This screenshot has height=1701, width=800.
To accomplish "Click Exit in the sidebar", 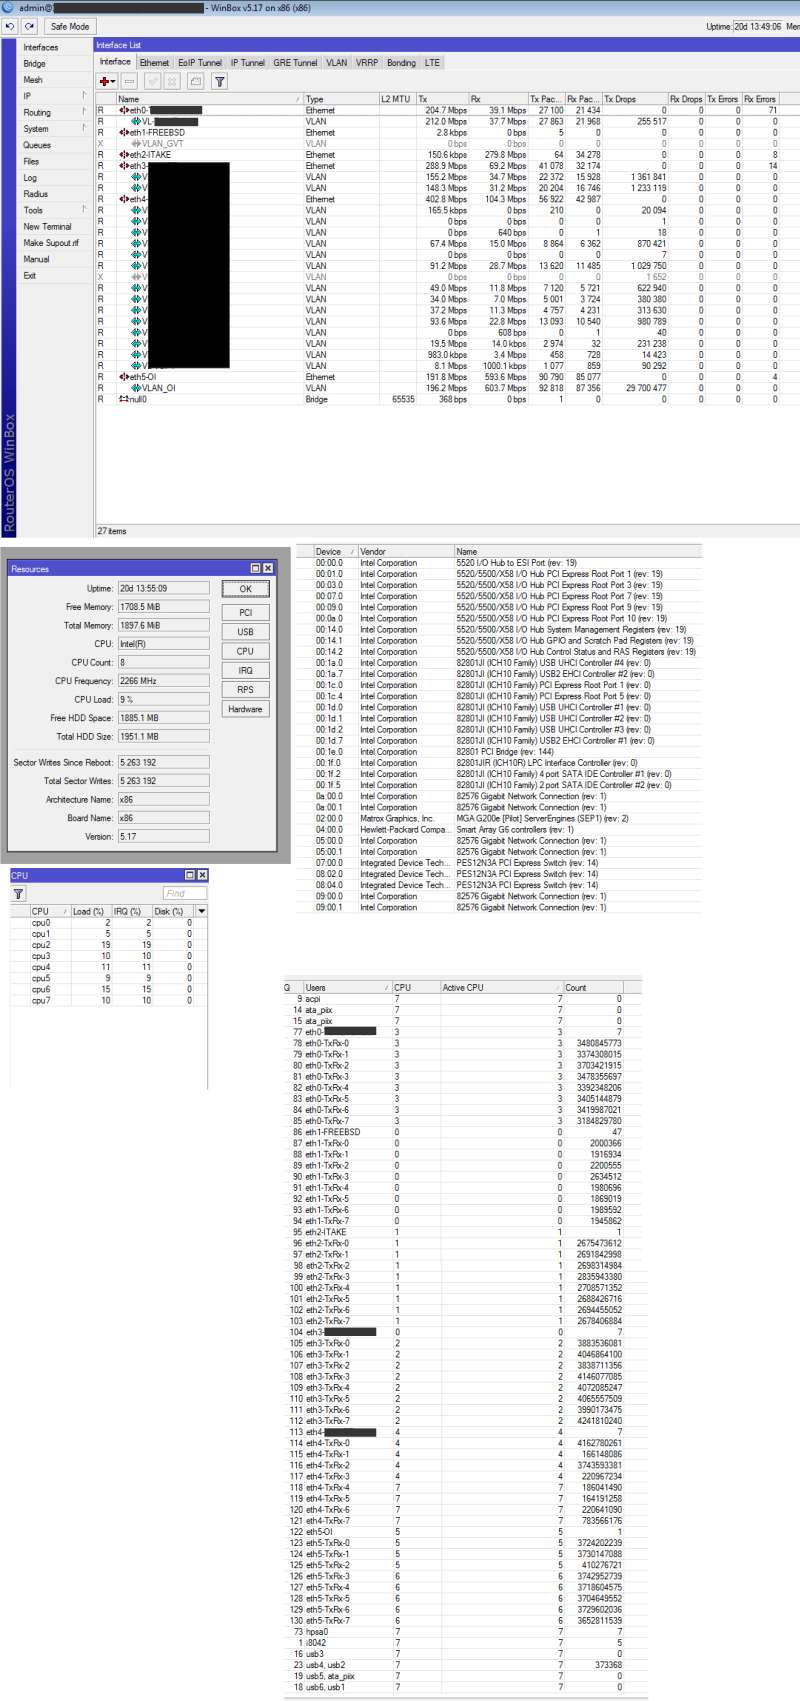I will (29, 276).
